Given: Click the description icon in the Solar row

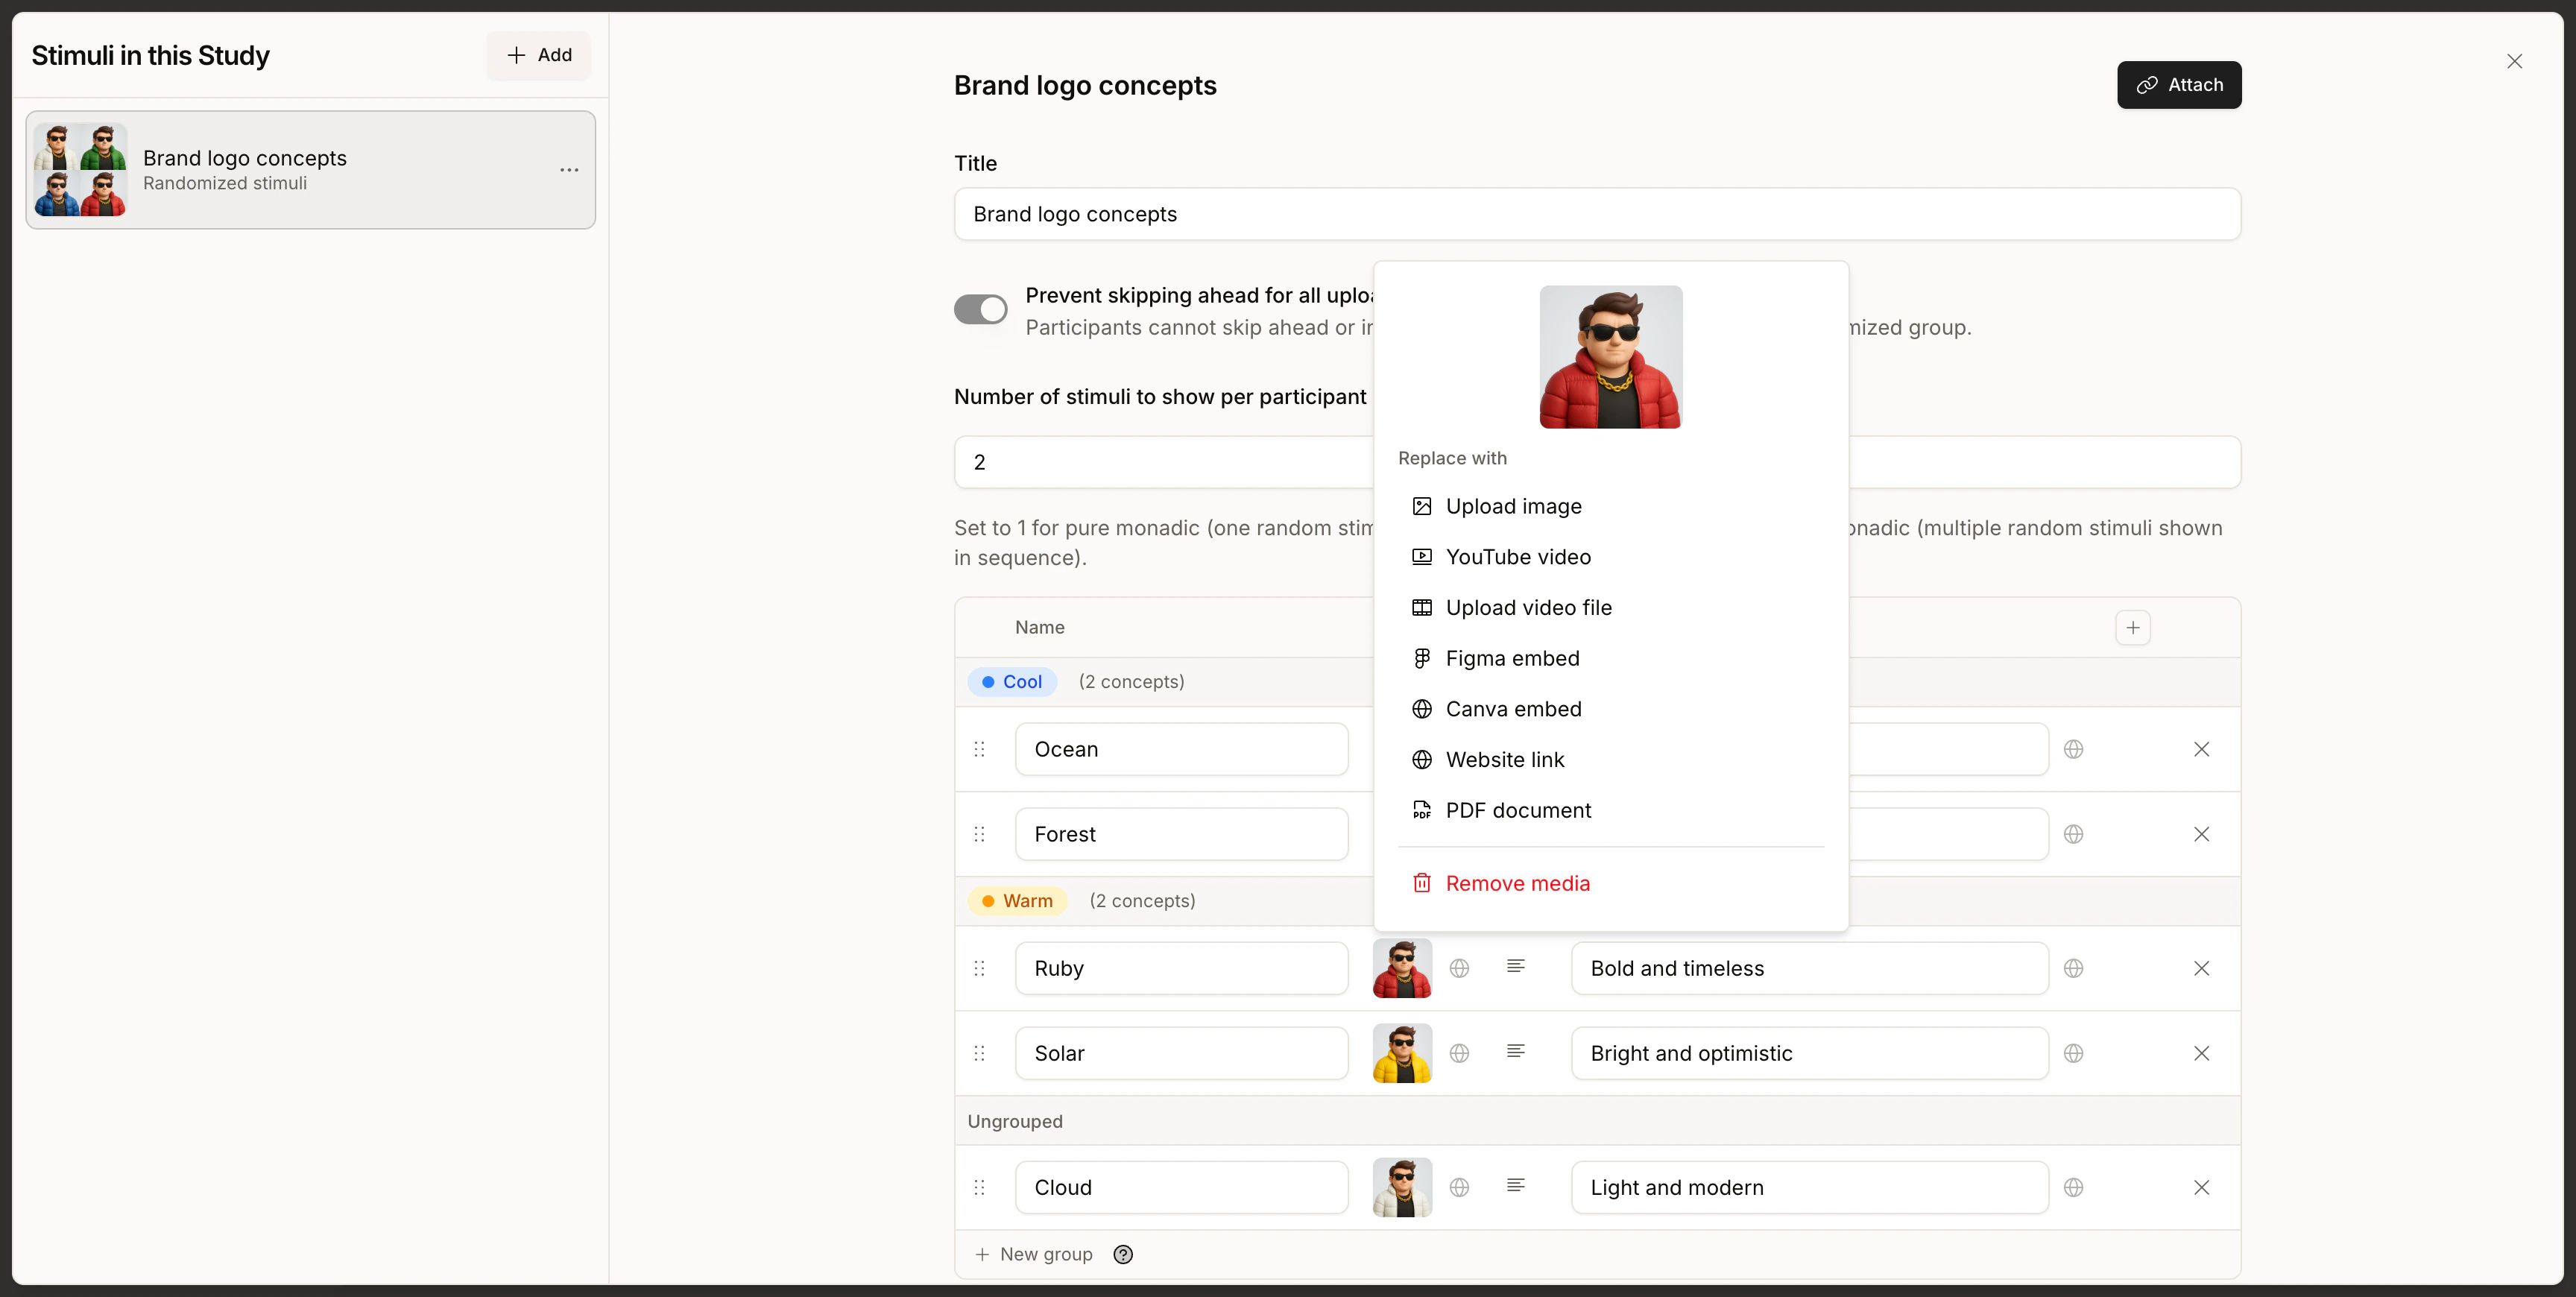Looking at the screenshot, I should 1516,1052.
